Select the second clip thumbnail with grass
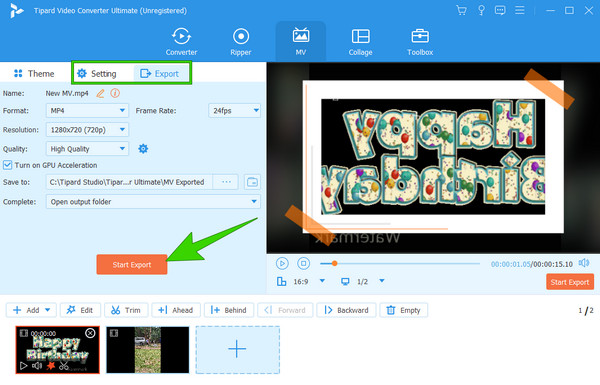 click(148, 350)
